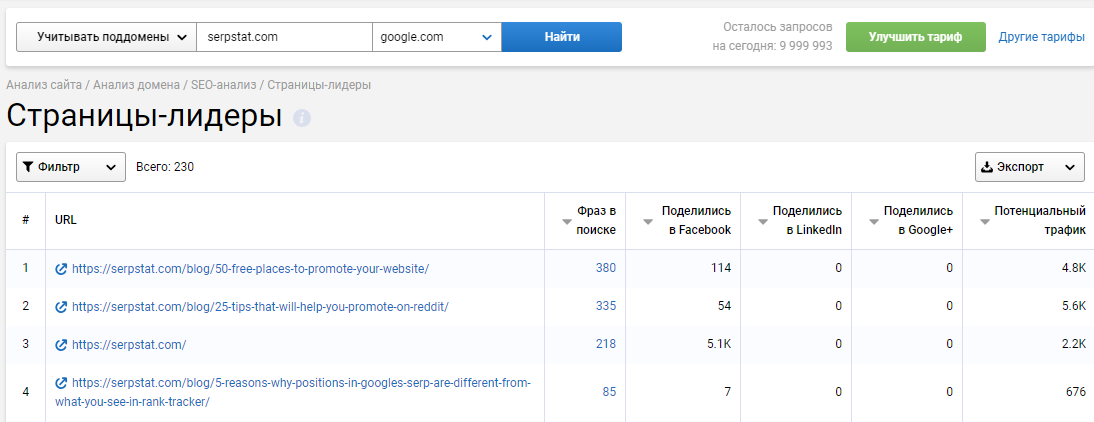Click the Всего: 230 total label

pyautogui.click(x=165, y=167)
